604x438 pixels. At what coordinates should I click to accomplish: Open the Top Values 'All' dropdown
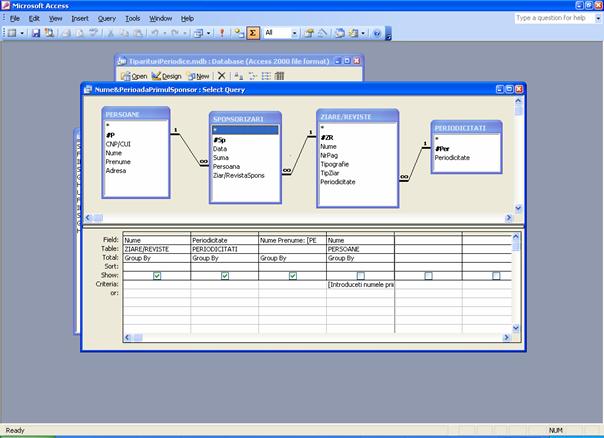pos(294,33)
